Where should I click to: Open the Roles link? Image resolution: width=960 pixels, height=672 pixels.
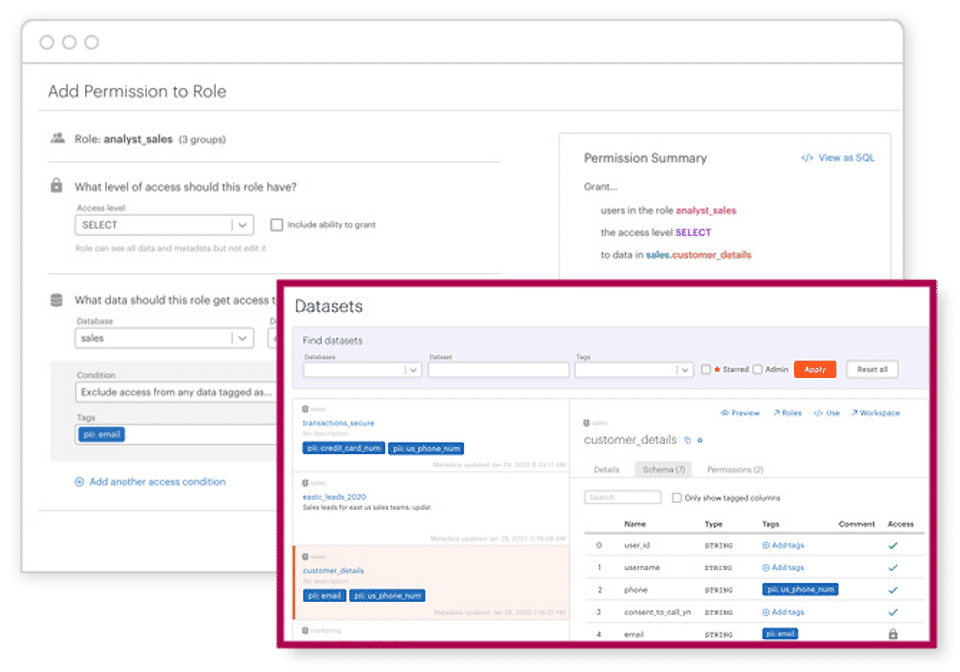tap(787, 413)
